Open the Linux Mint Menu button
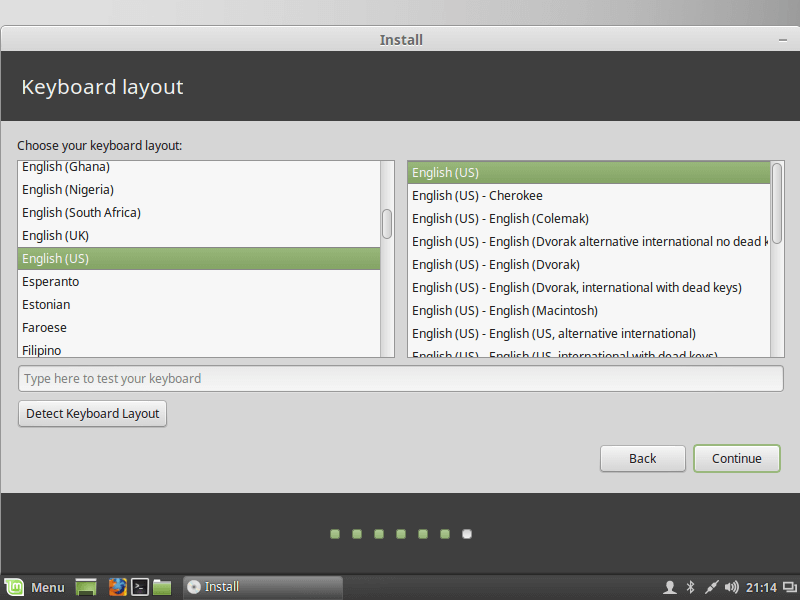Viewport: 800px width, 600px height. coord(35,587)
